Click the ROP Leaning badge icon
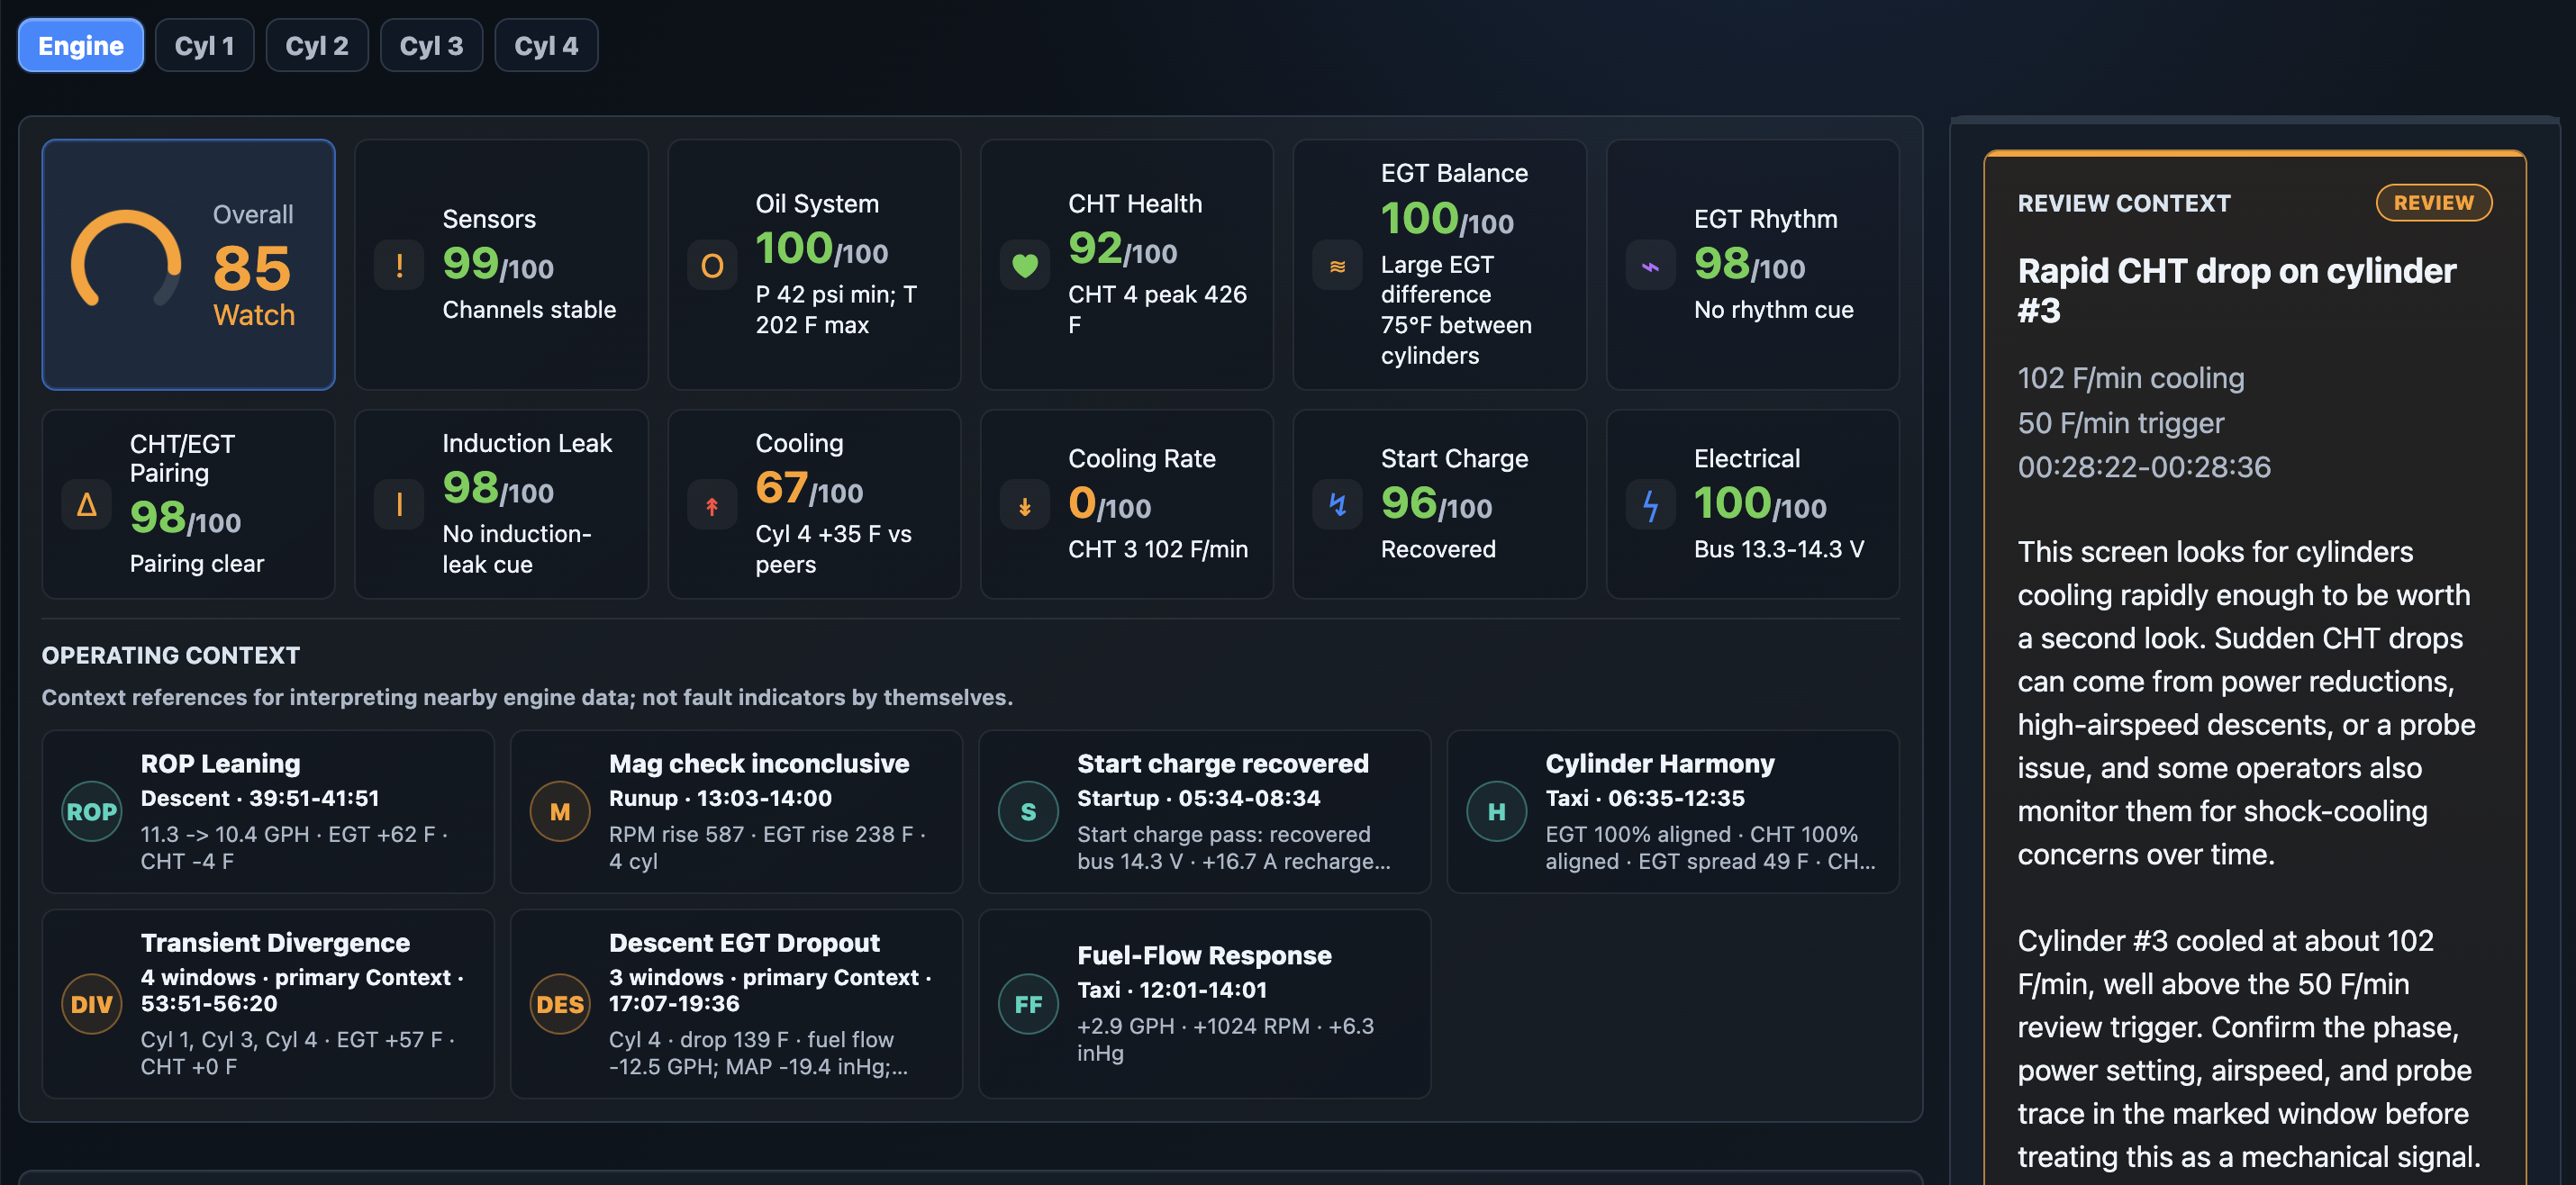Viewport: 2576px width, 1185px height. (92, 811)
